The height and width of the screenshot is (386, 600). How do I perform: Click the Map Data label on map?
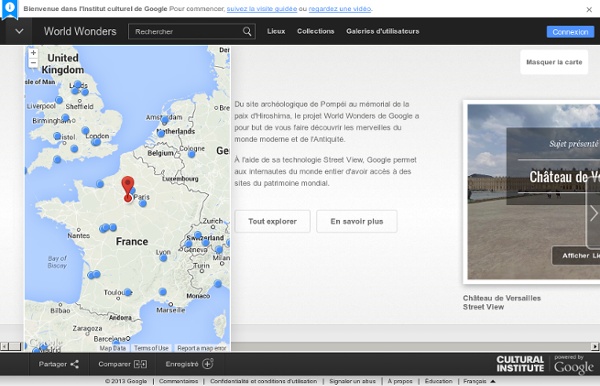[x=112, y=348]
